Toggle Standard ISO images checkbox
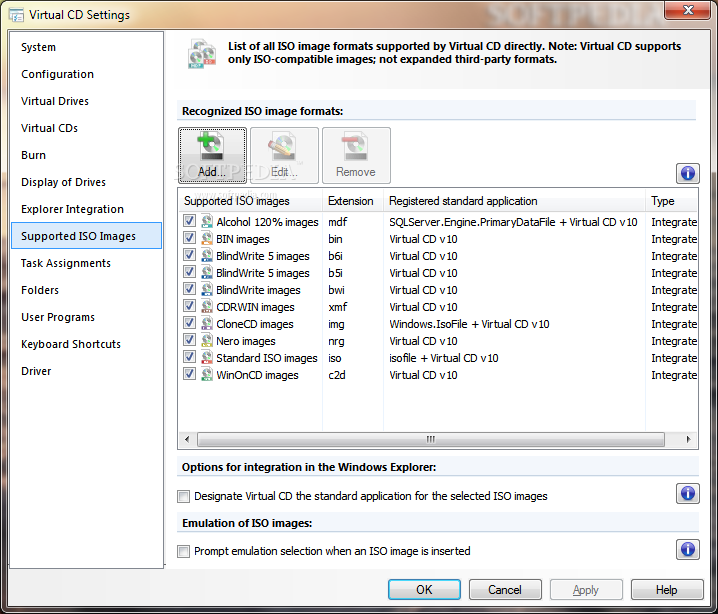 [x=189, y=357]
